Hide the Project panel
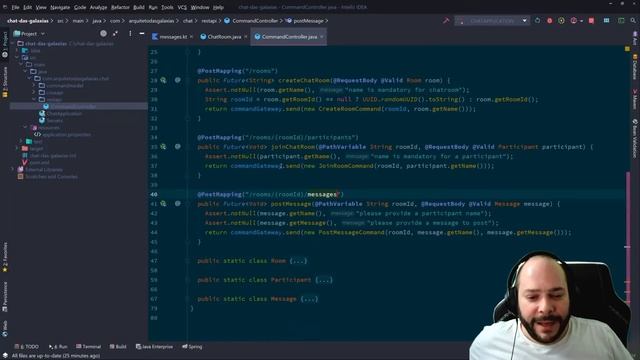The height and width of the screenshot is (360, 640). point(142,33)
